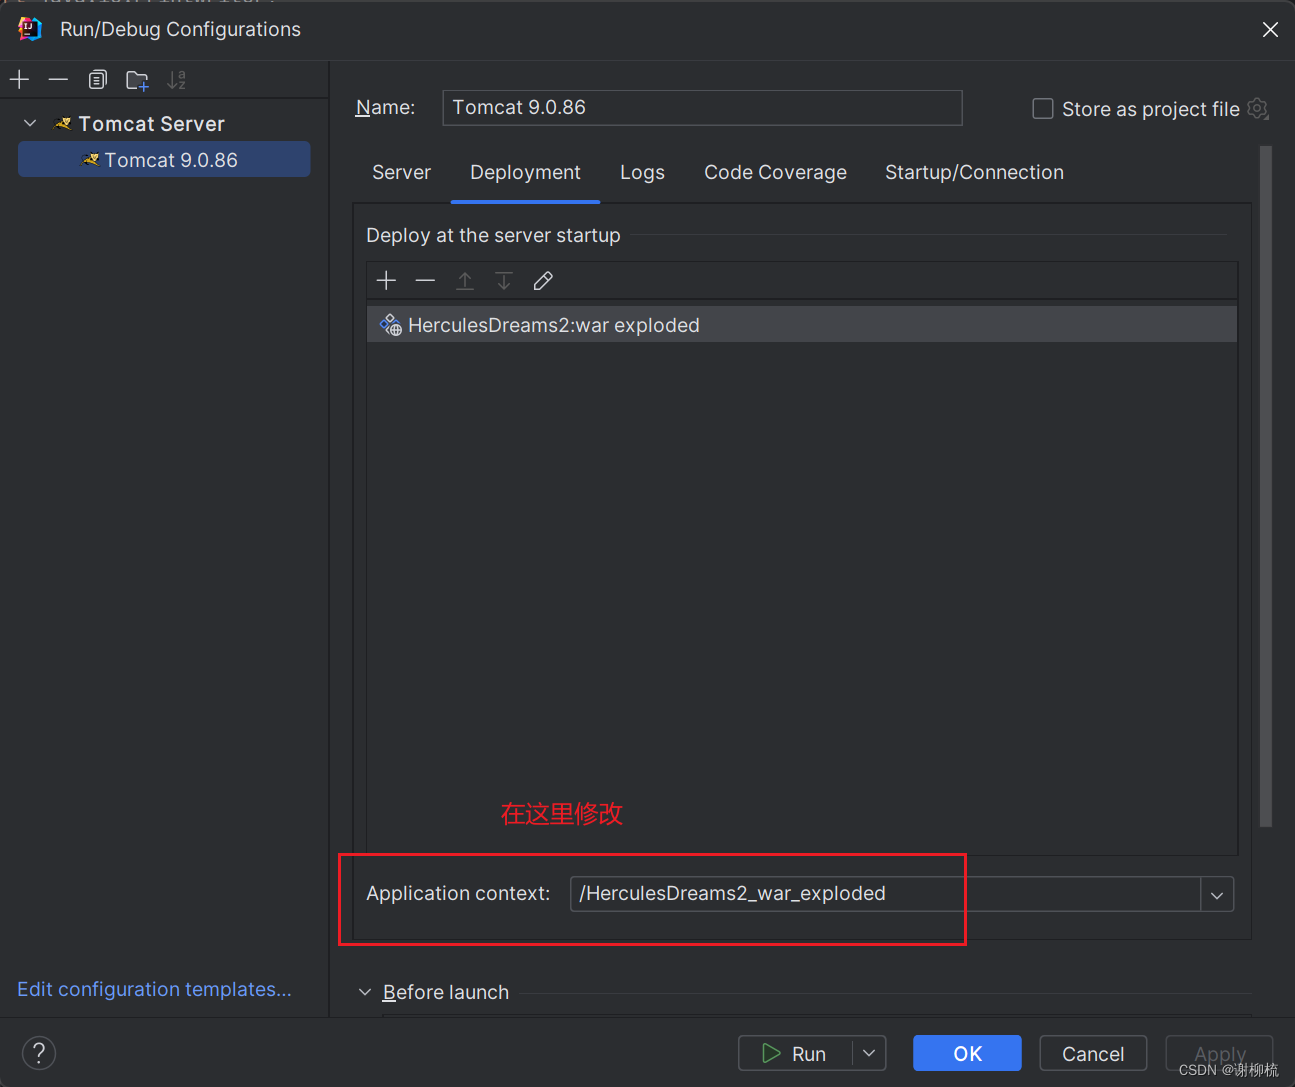This screenshot has width=1295, height=1087.
Task: Open Startup/Connection tab
Action: pos(974,172)
